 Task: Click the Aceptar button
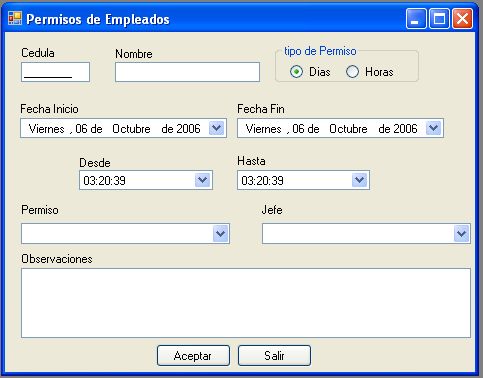(193, 356)
